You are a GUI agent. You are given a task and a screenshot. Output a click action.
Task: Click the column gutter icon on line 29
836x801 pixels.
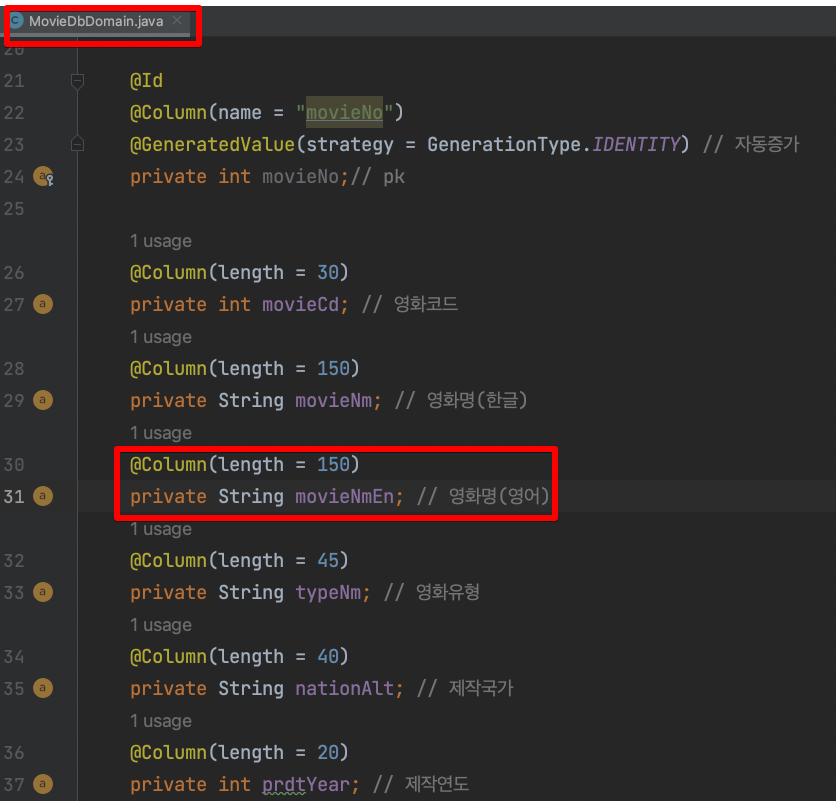(x=43, y=400)
